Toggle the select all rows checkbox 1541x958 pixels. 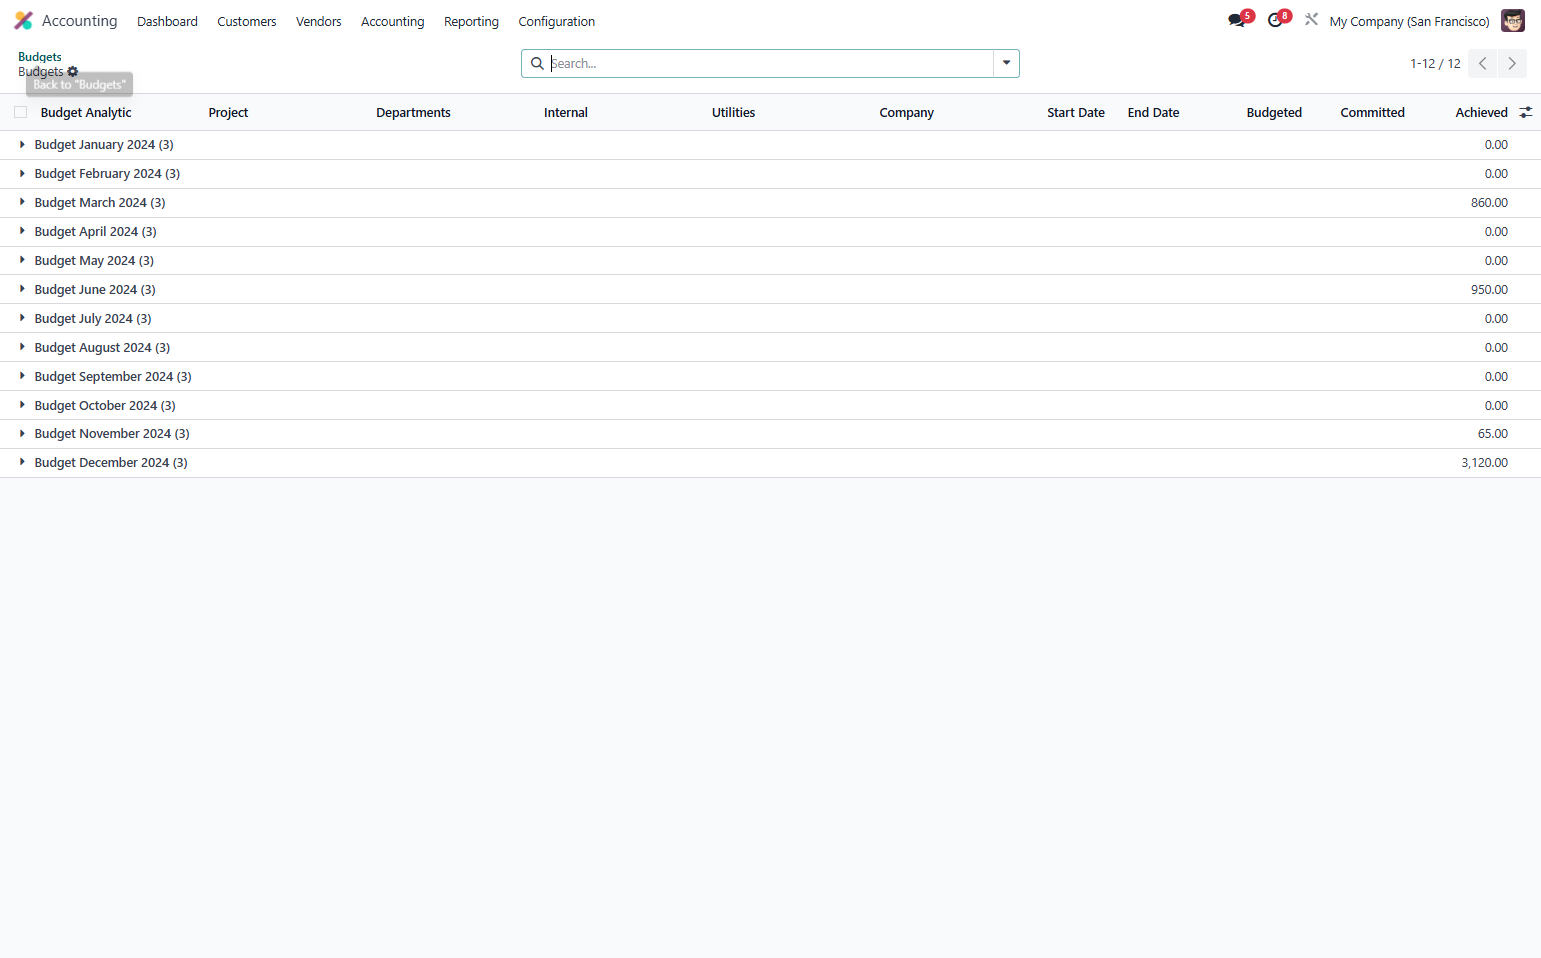point(20,112)
